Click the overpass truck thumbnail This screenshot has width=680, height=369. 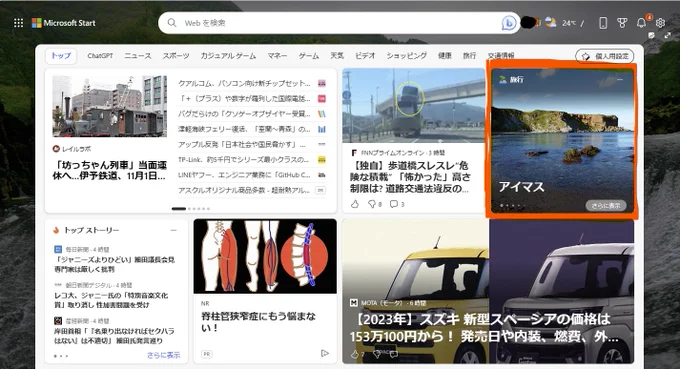pyautogui.click(x=413, y=105)
